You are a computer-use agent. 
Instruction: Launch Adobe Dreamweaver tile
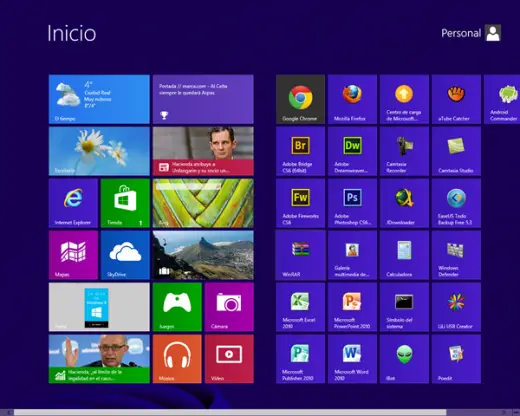[x=352, y=151]
